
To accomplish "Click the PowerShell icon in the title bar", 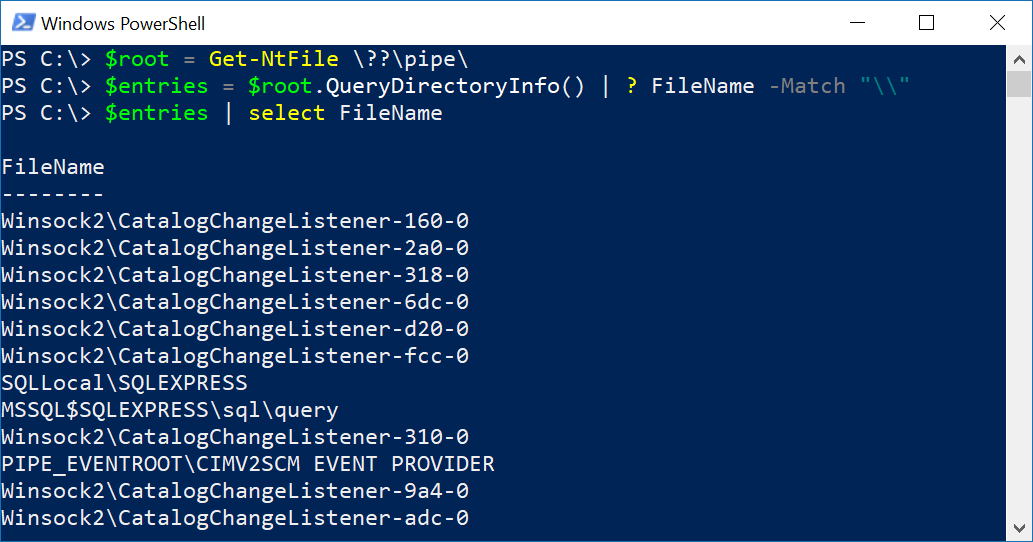I will 23,23.
